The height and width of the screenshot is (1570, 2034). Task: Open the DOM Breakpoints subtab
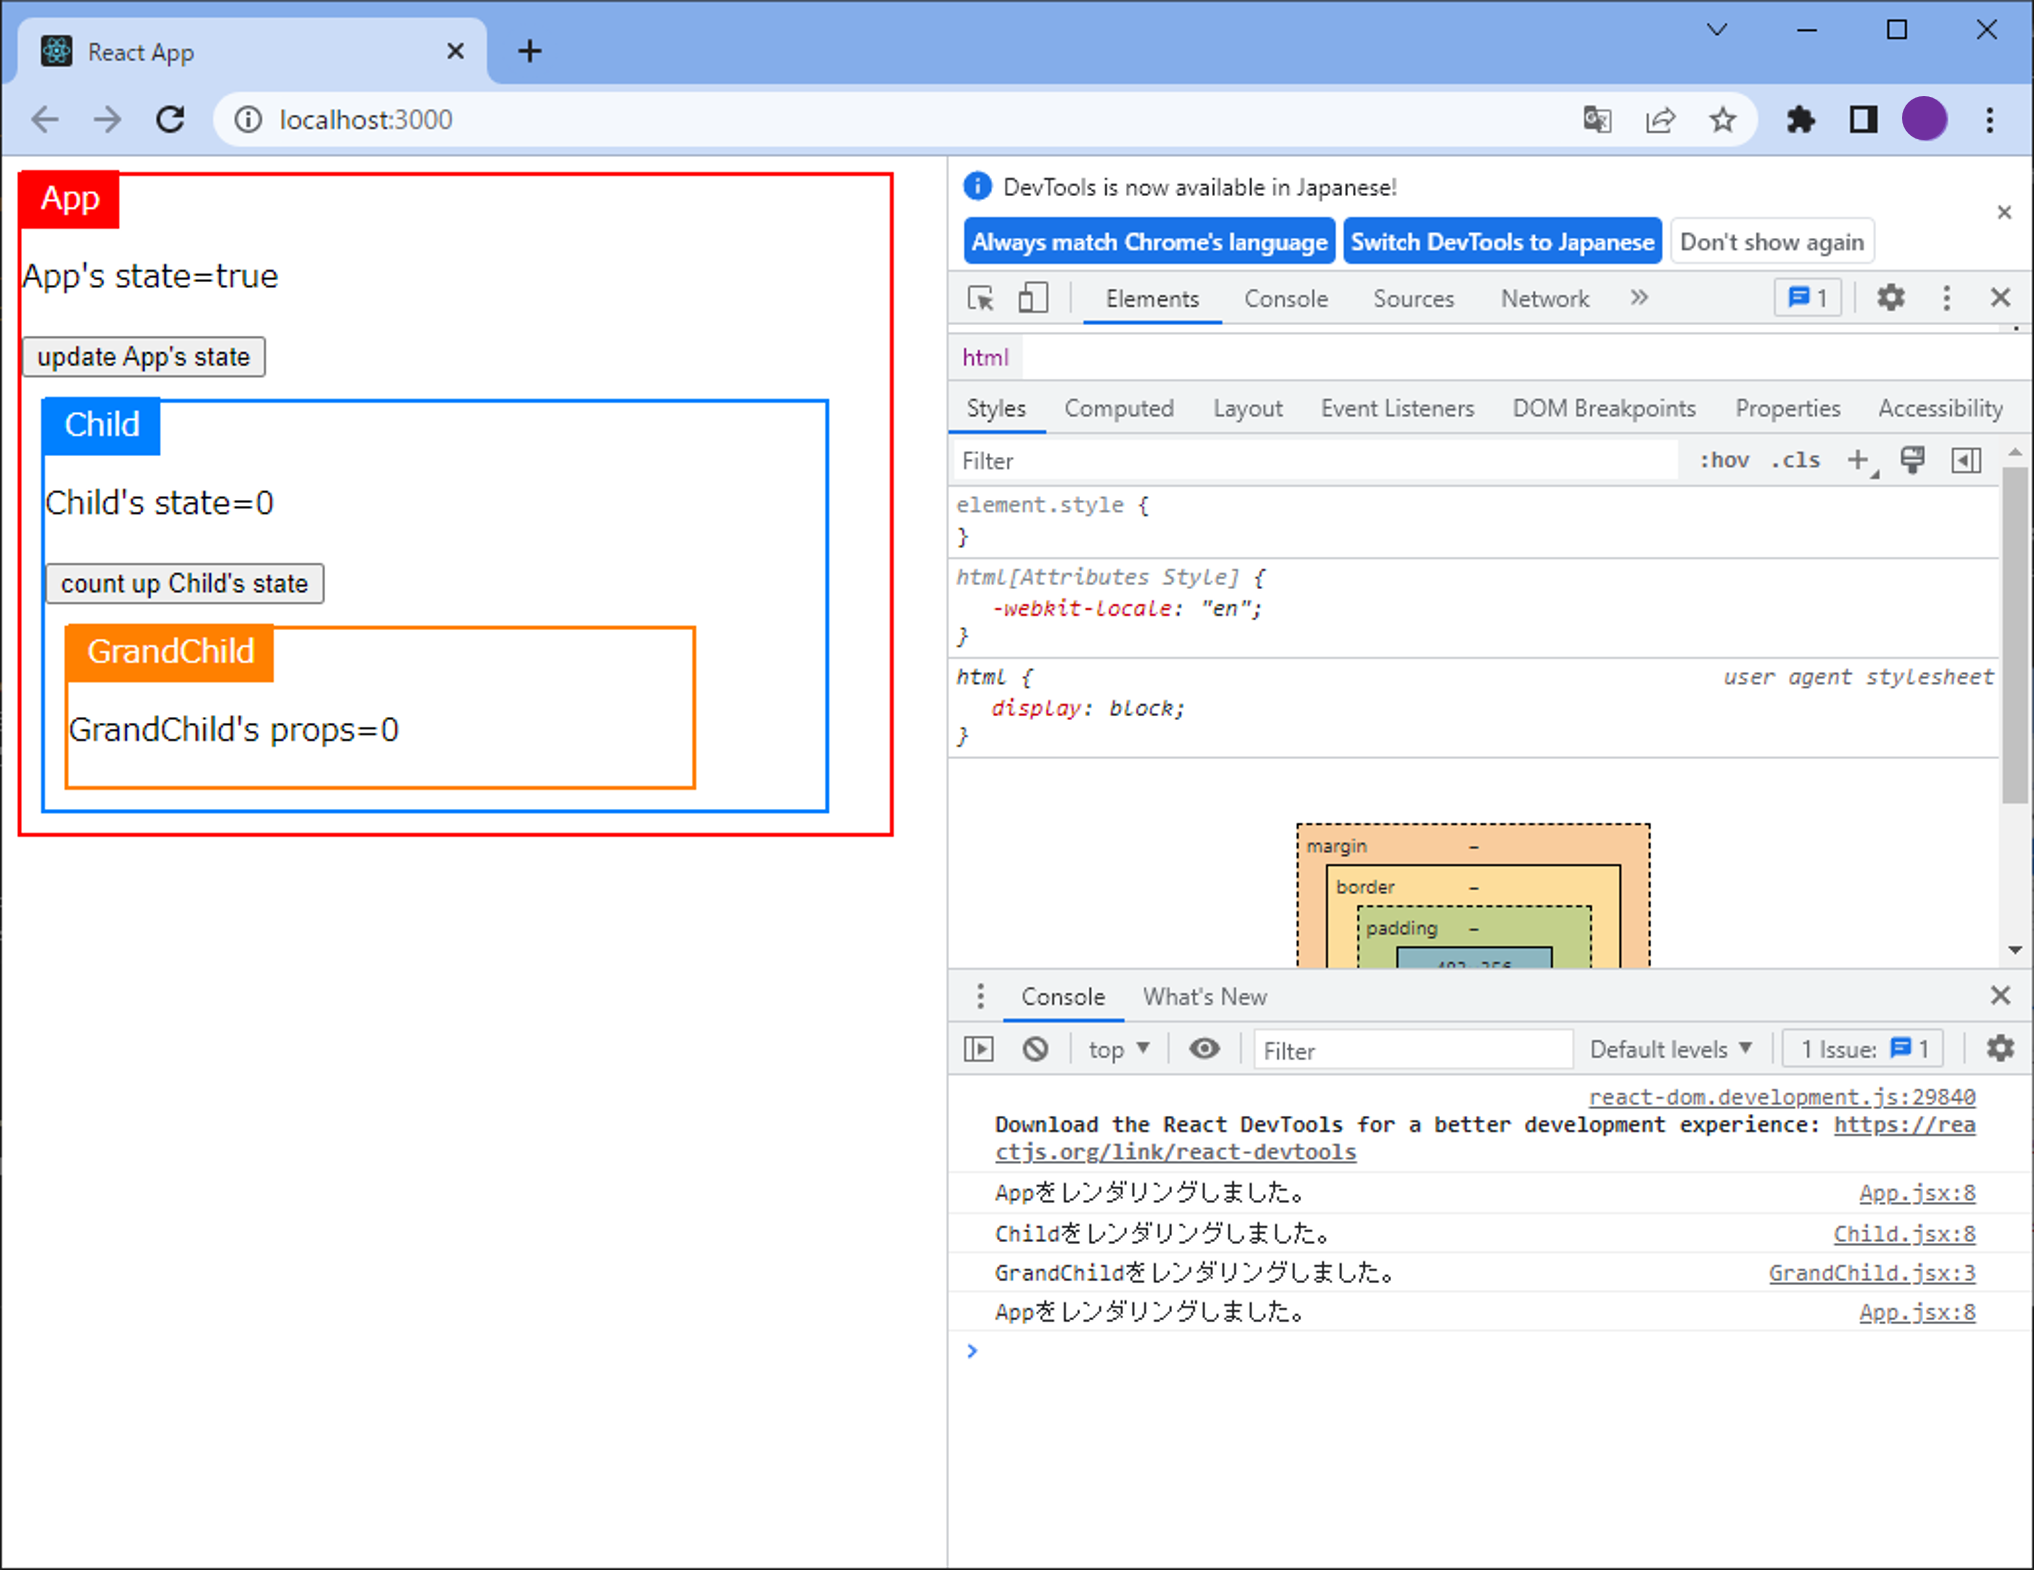(1604, 408)
